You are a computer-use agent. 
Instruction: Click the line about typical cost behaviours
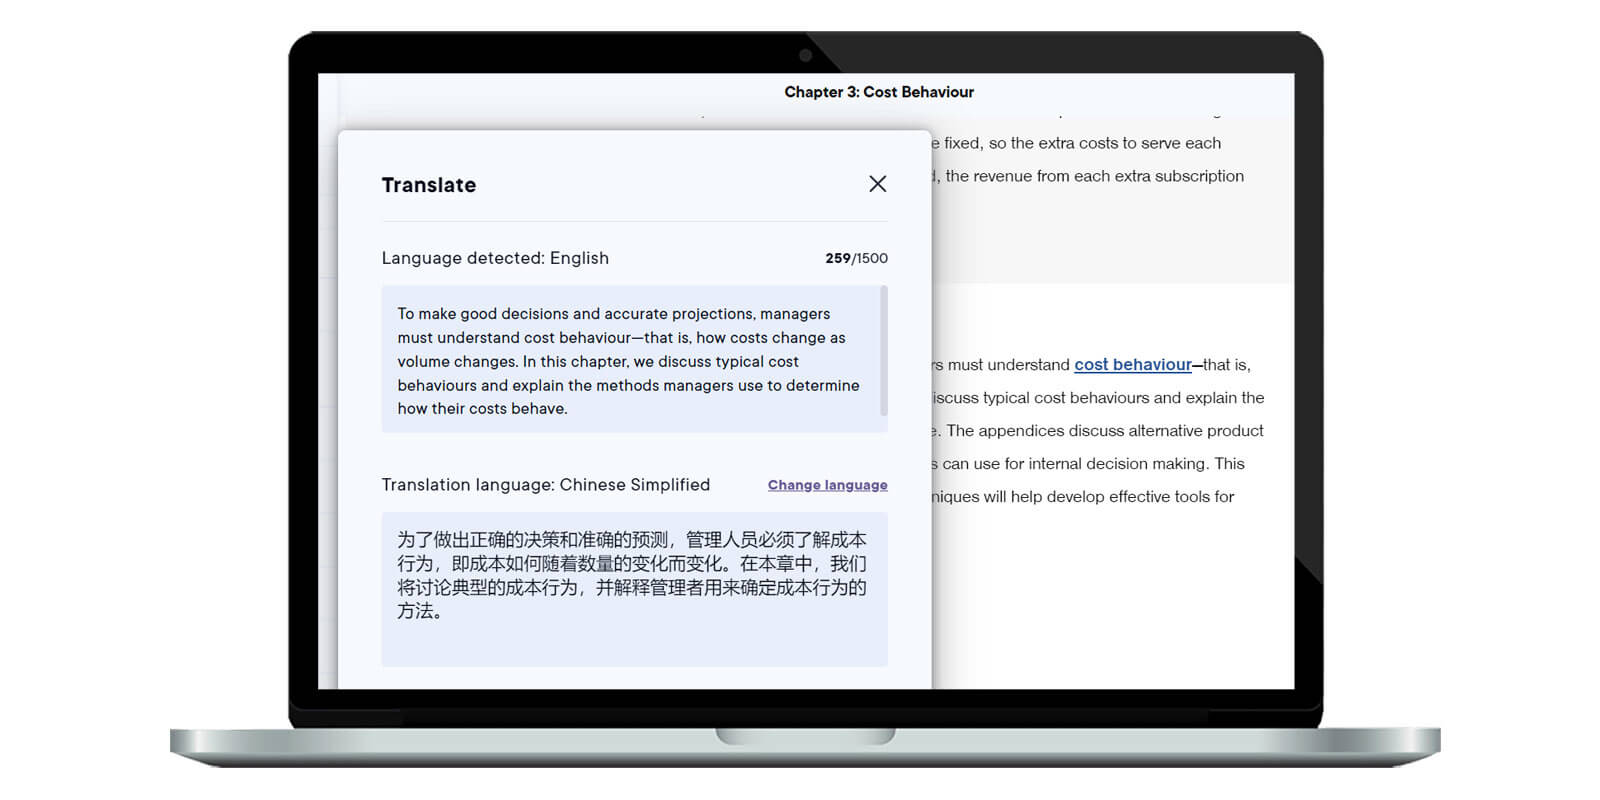1100,398
